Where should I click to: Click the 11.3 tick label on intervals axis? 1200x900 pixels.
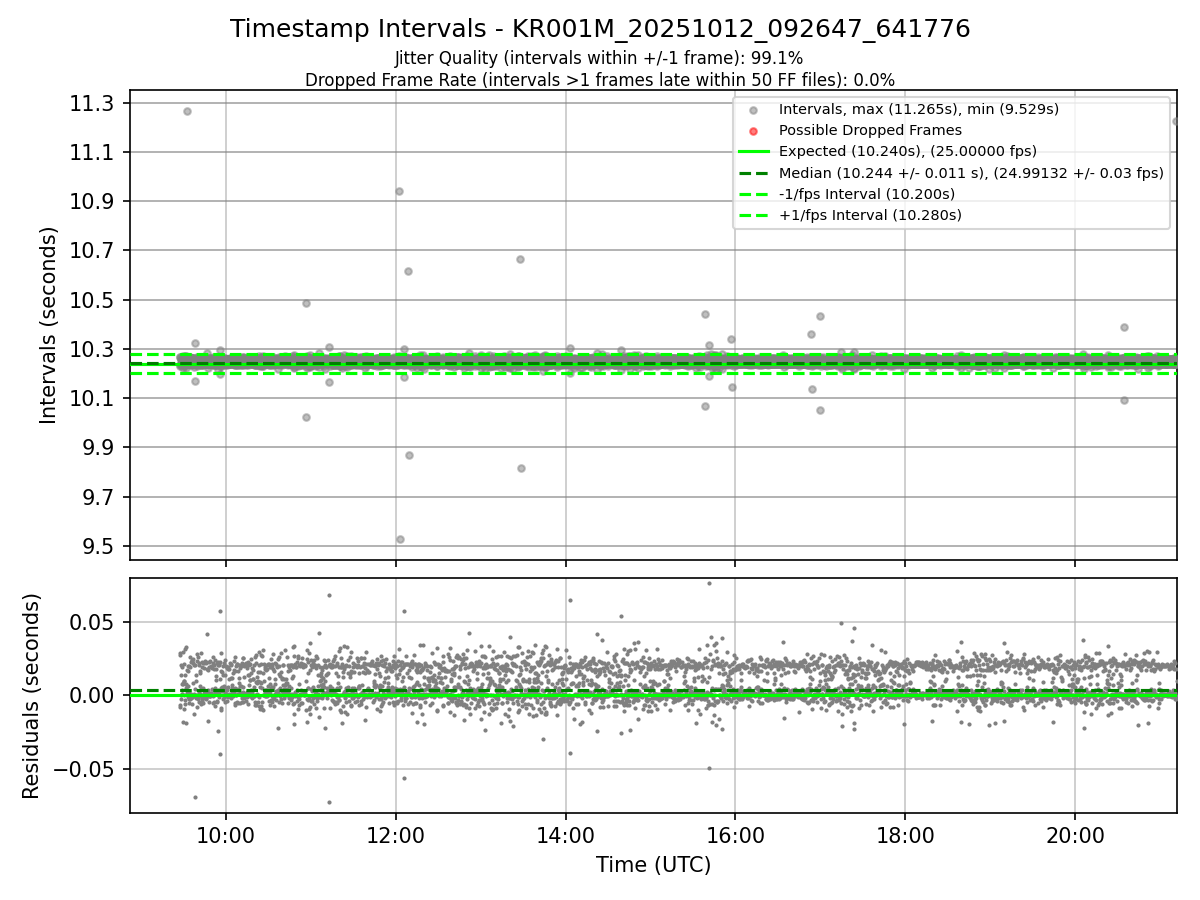94,104
